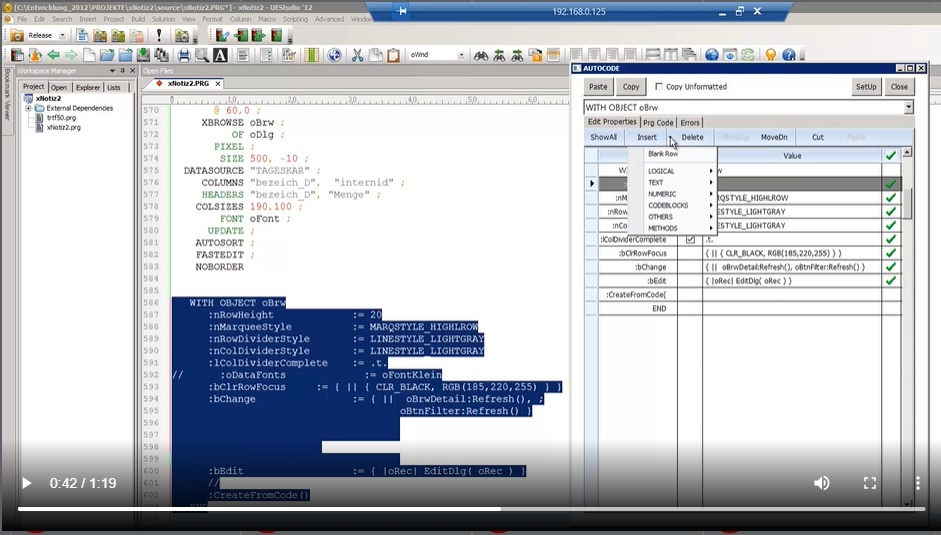Viewport: 941px width, 535px height.
Task: Click the Delete button
Action: (x=692, y=137)
